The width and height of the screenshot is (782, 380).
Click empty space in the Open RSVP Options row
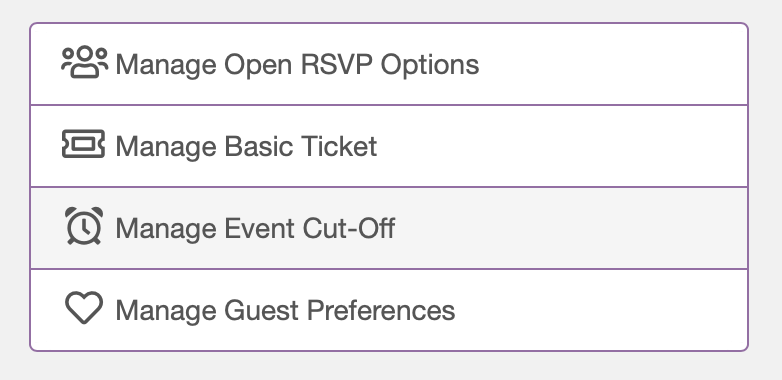pyautogui.click(x=613, y=64)
